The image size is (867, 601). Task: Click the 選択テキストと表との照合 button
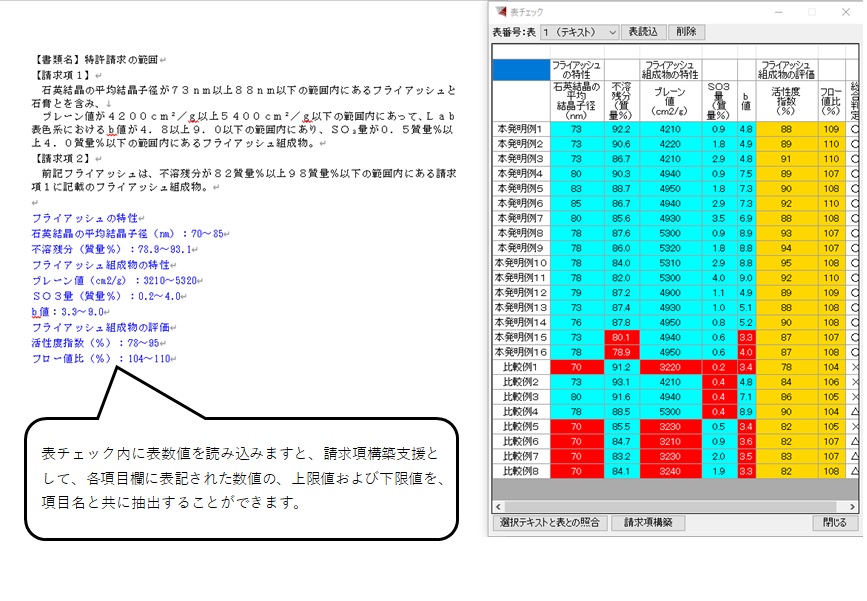pyautogui.click(x=549, y=523)
